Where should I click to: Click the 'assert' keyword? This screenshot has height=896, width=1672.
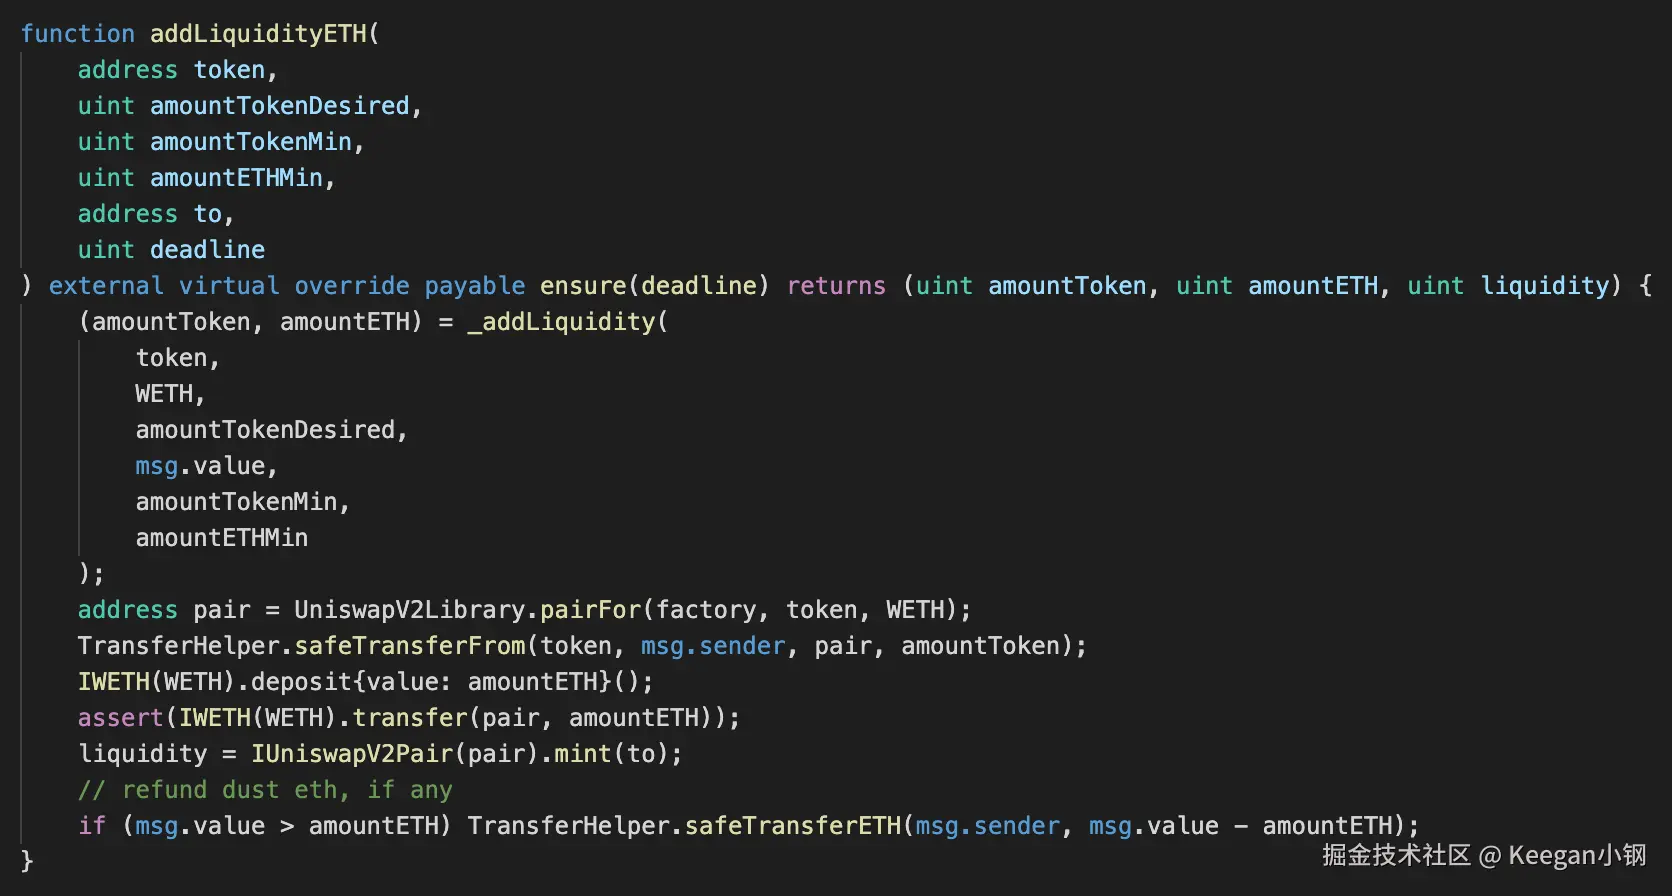point(120,718)
